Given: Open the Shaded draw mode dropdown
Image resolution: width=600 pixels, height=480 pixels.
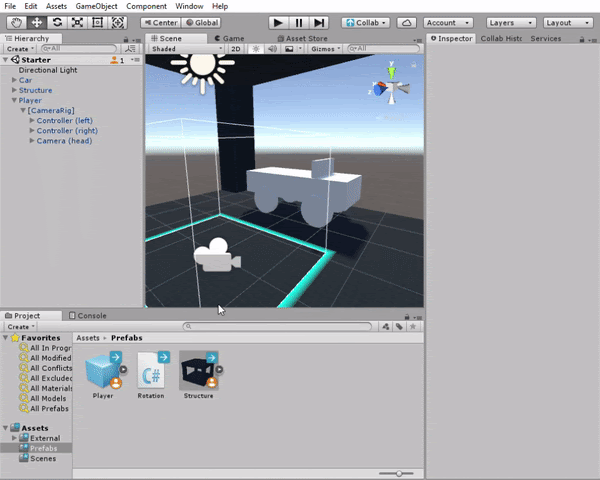Looking at the screenshot, I should [x=186, y=49].
